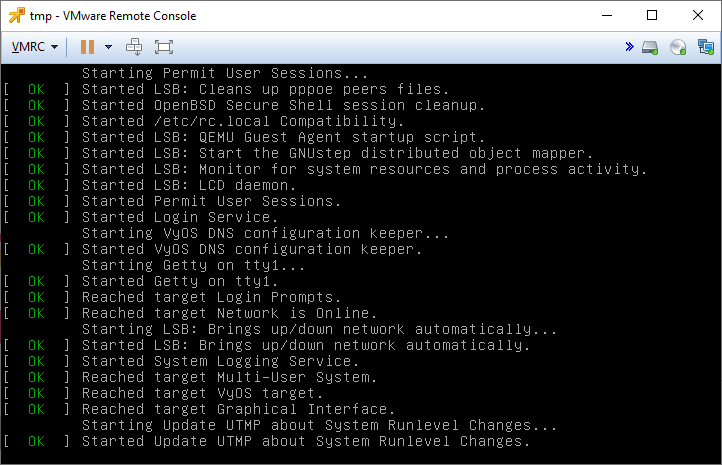722x465 pixels.
Task: Click the hard disk device icon
Action: coord(650,47)
